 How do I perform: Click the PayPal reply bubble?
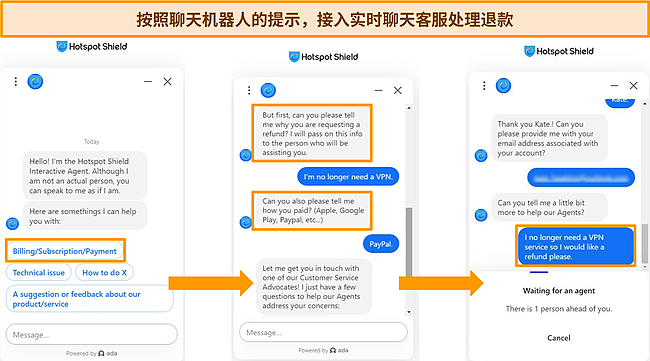381,244
